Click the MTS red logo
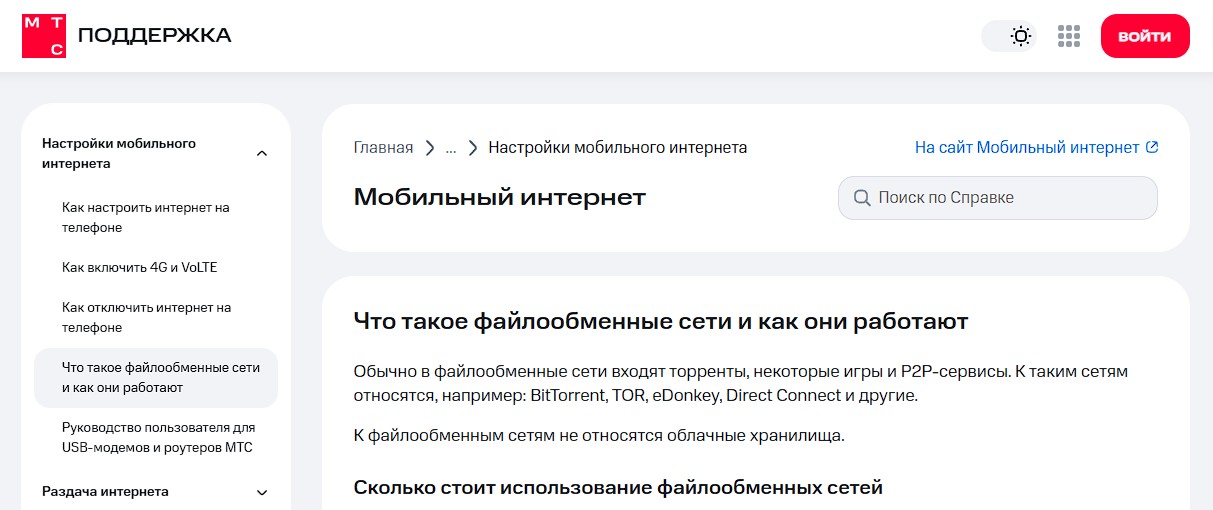 coord(44,36)
